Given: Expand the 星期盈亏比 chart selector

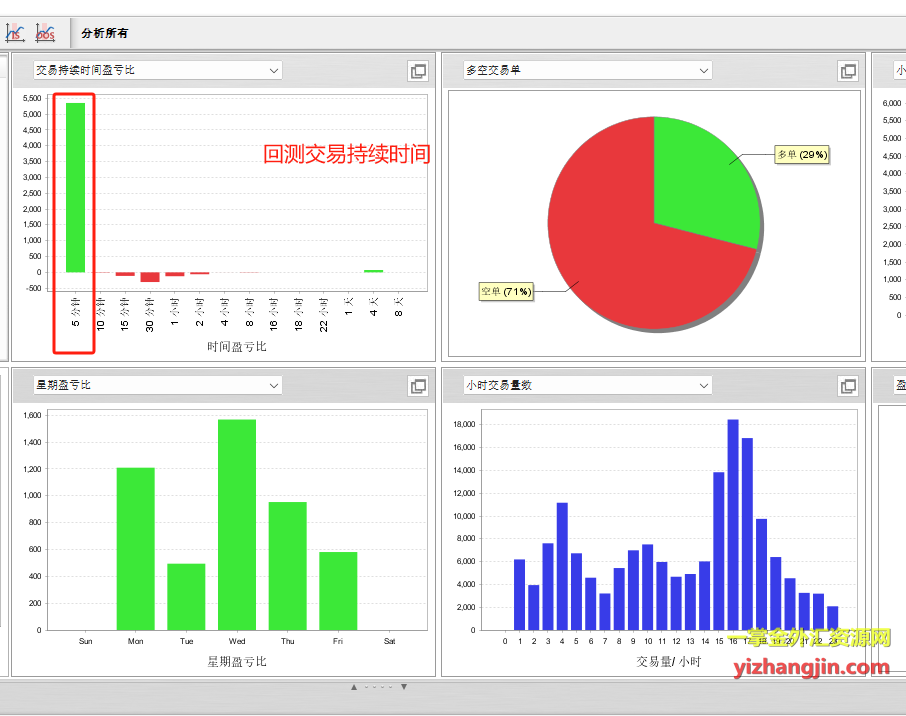Looking at the screenshot, I should 273,386.
